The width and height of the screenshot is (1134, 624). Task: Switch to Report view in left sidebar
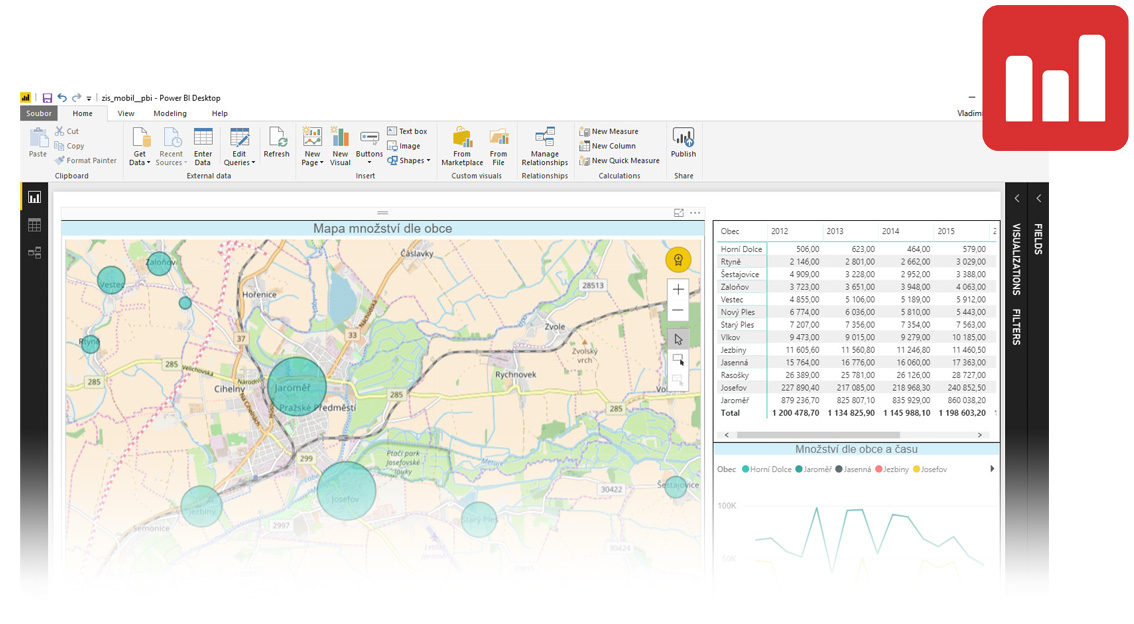pyautogui.click(x=34, y=197)
